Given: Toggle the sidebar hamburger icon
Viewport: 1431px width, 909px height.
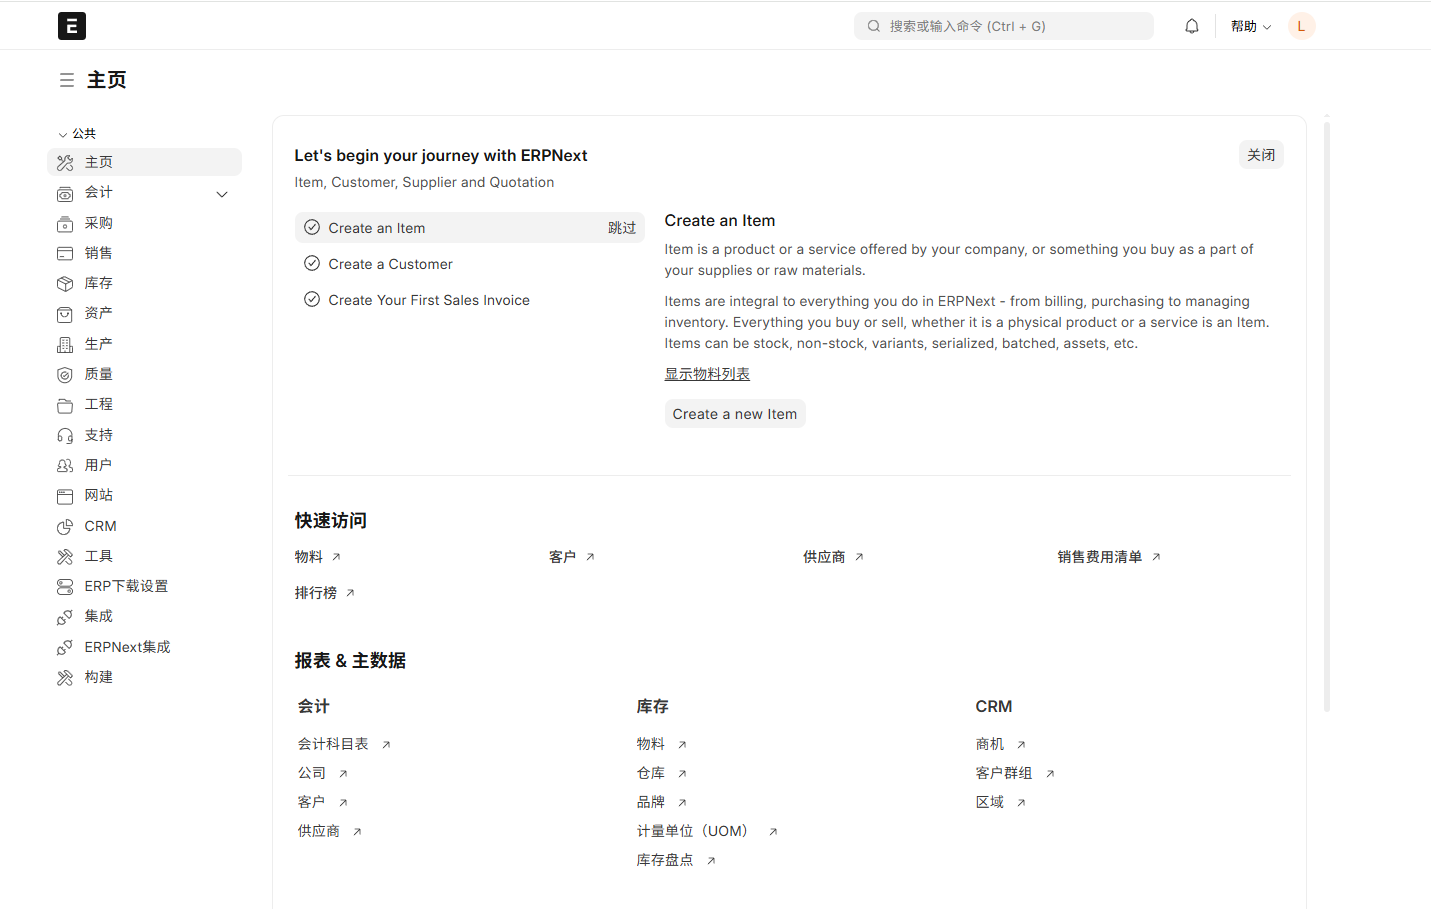Looking at the screenshot, I should tap(67, 80).
